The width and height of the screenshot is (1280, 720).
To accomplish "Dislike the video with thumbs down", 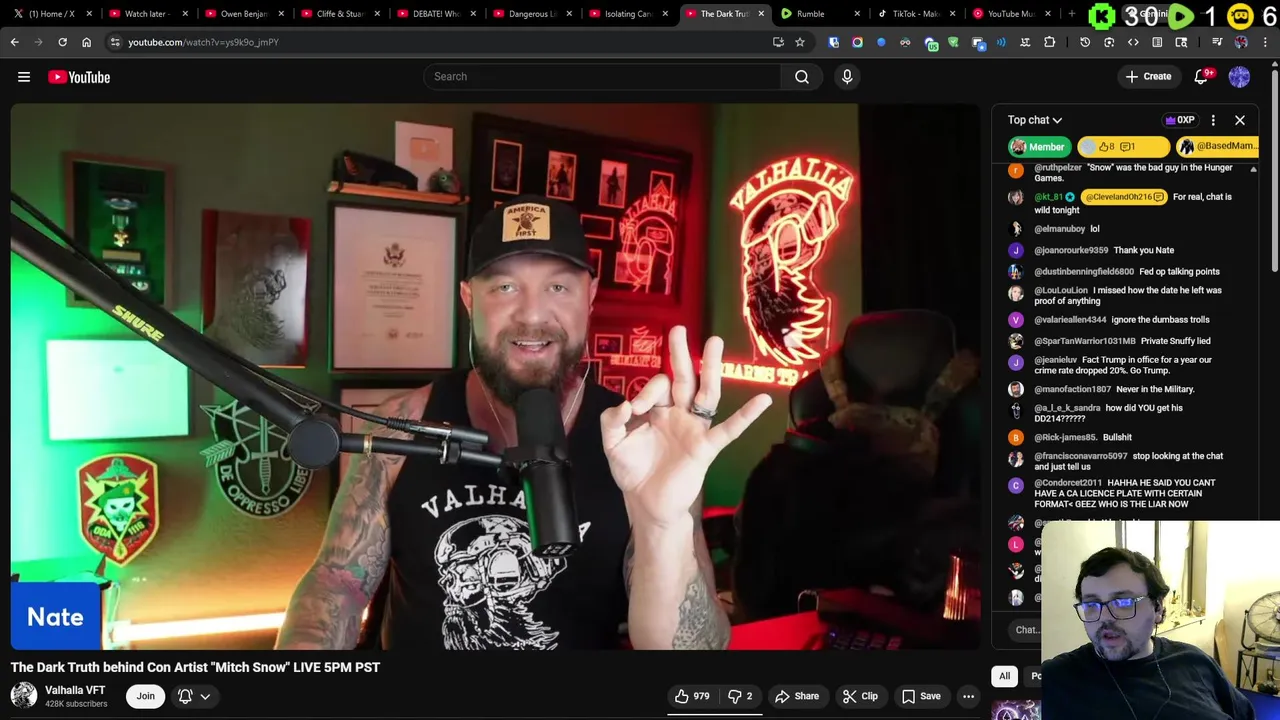I will pos(740,696).
